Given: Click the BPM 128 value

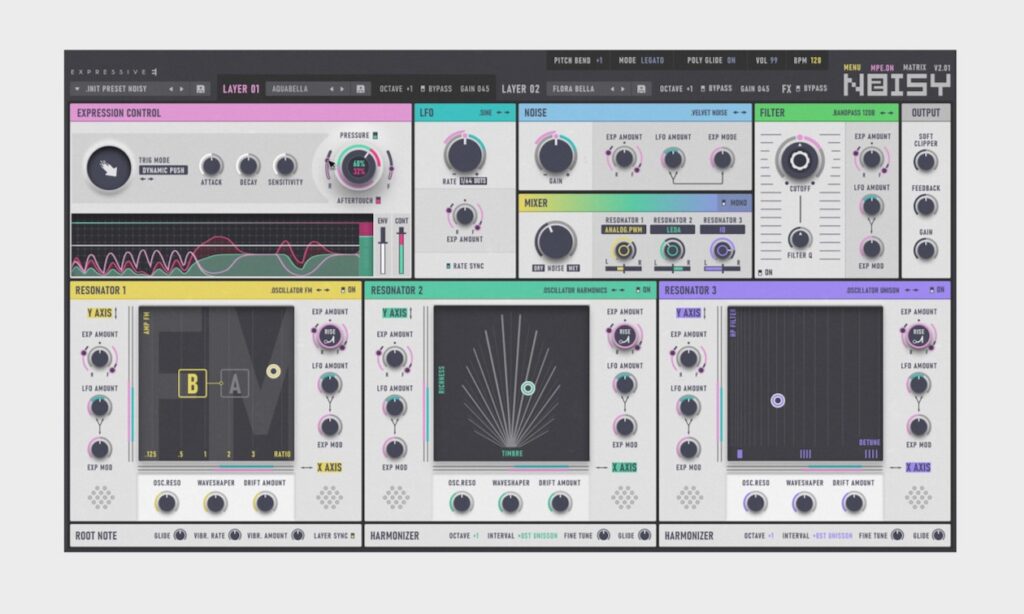Looking at the screenshot, I should (807, 60).
